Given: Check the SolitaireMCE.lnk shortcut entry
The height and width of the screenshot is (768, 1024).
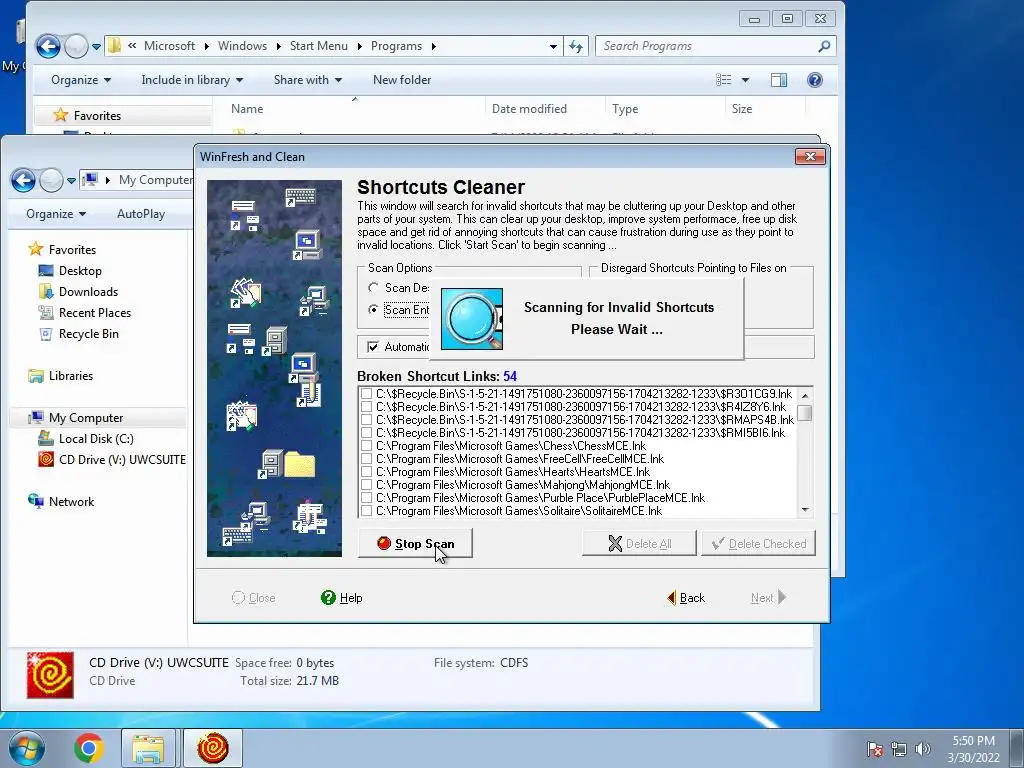Looking at the screenshot, I should (366, 511).
